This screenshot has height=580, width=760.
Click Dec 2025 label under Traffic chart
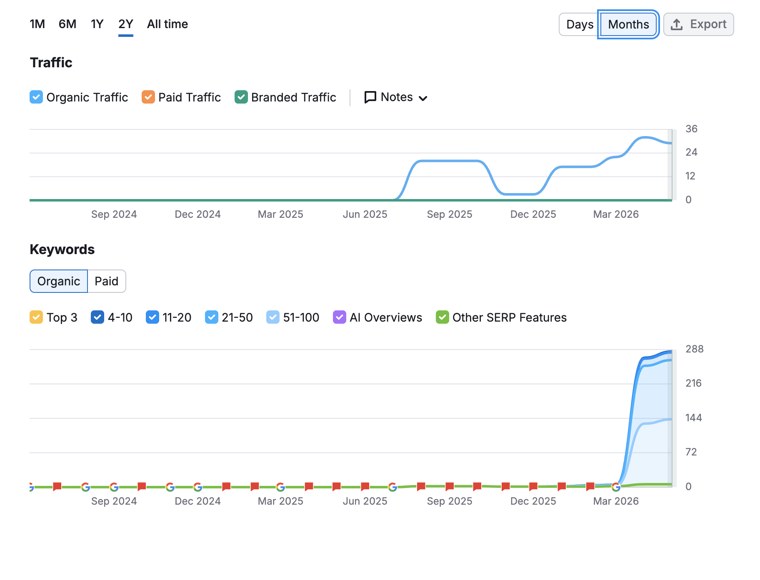[x=533, y=214]
